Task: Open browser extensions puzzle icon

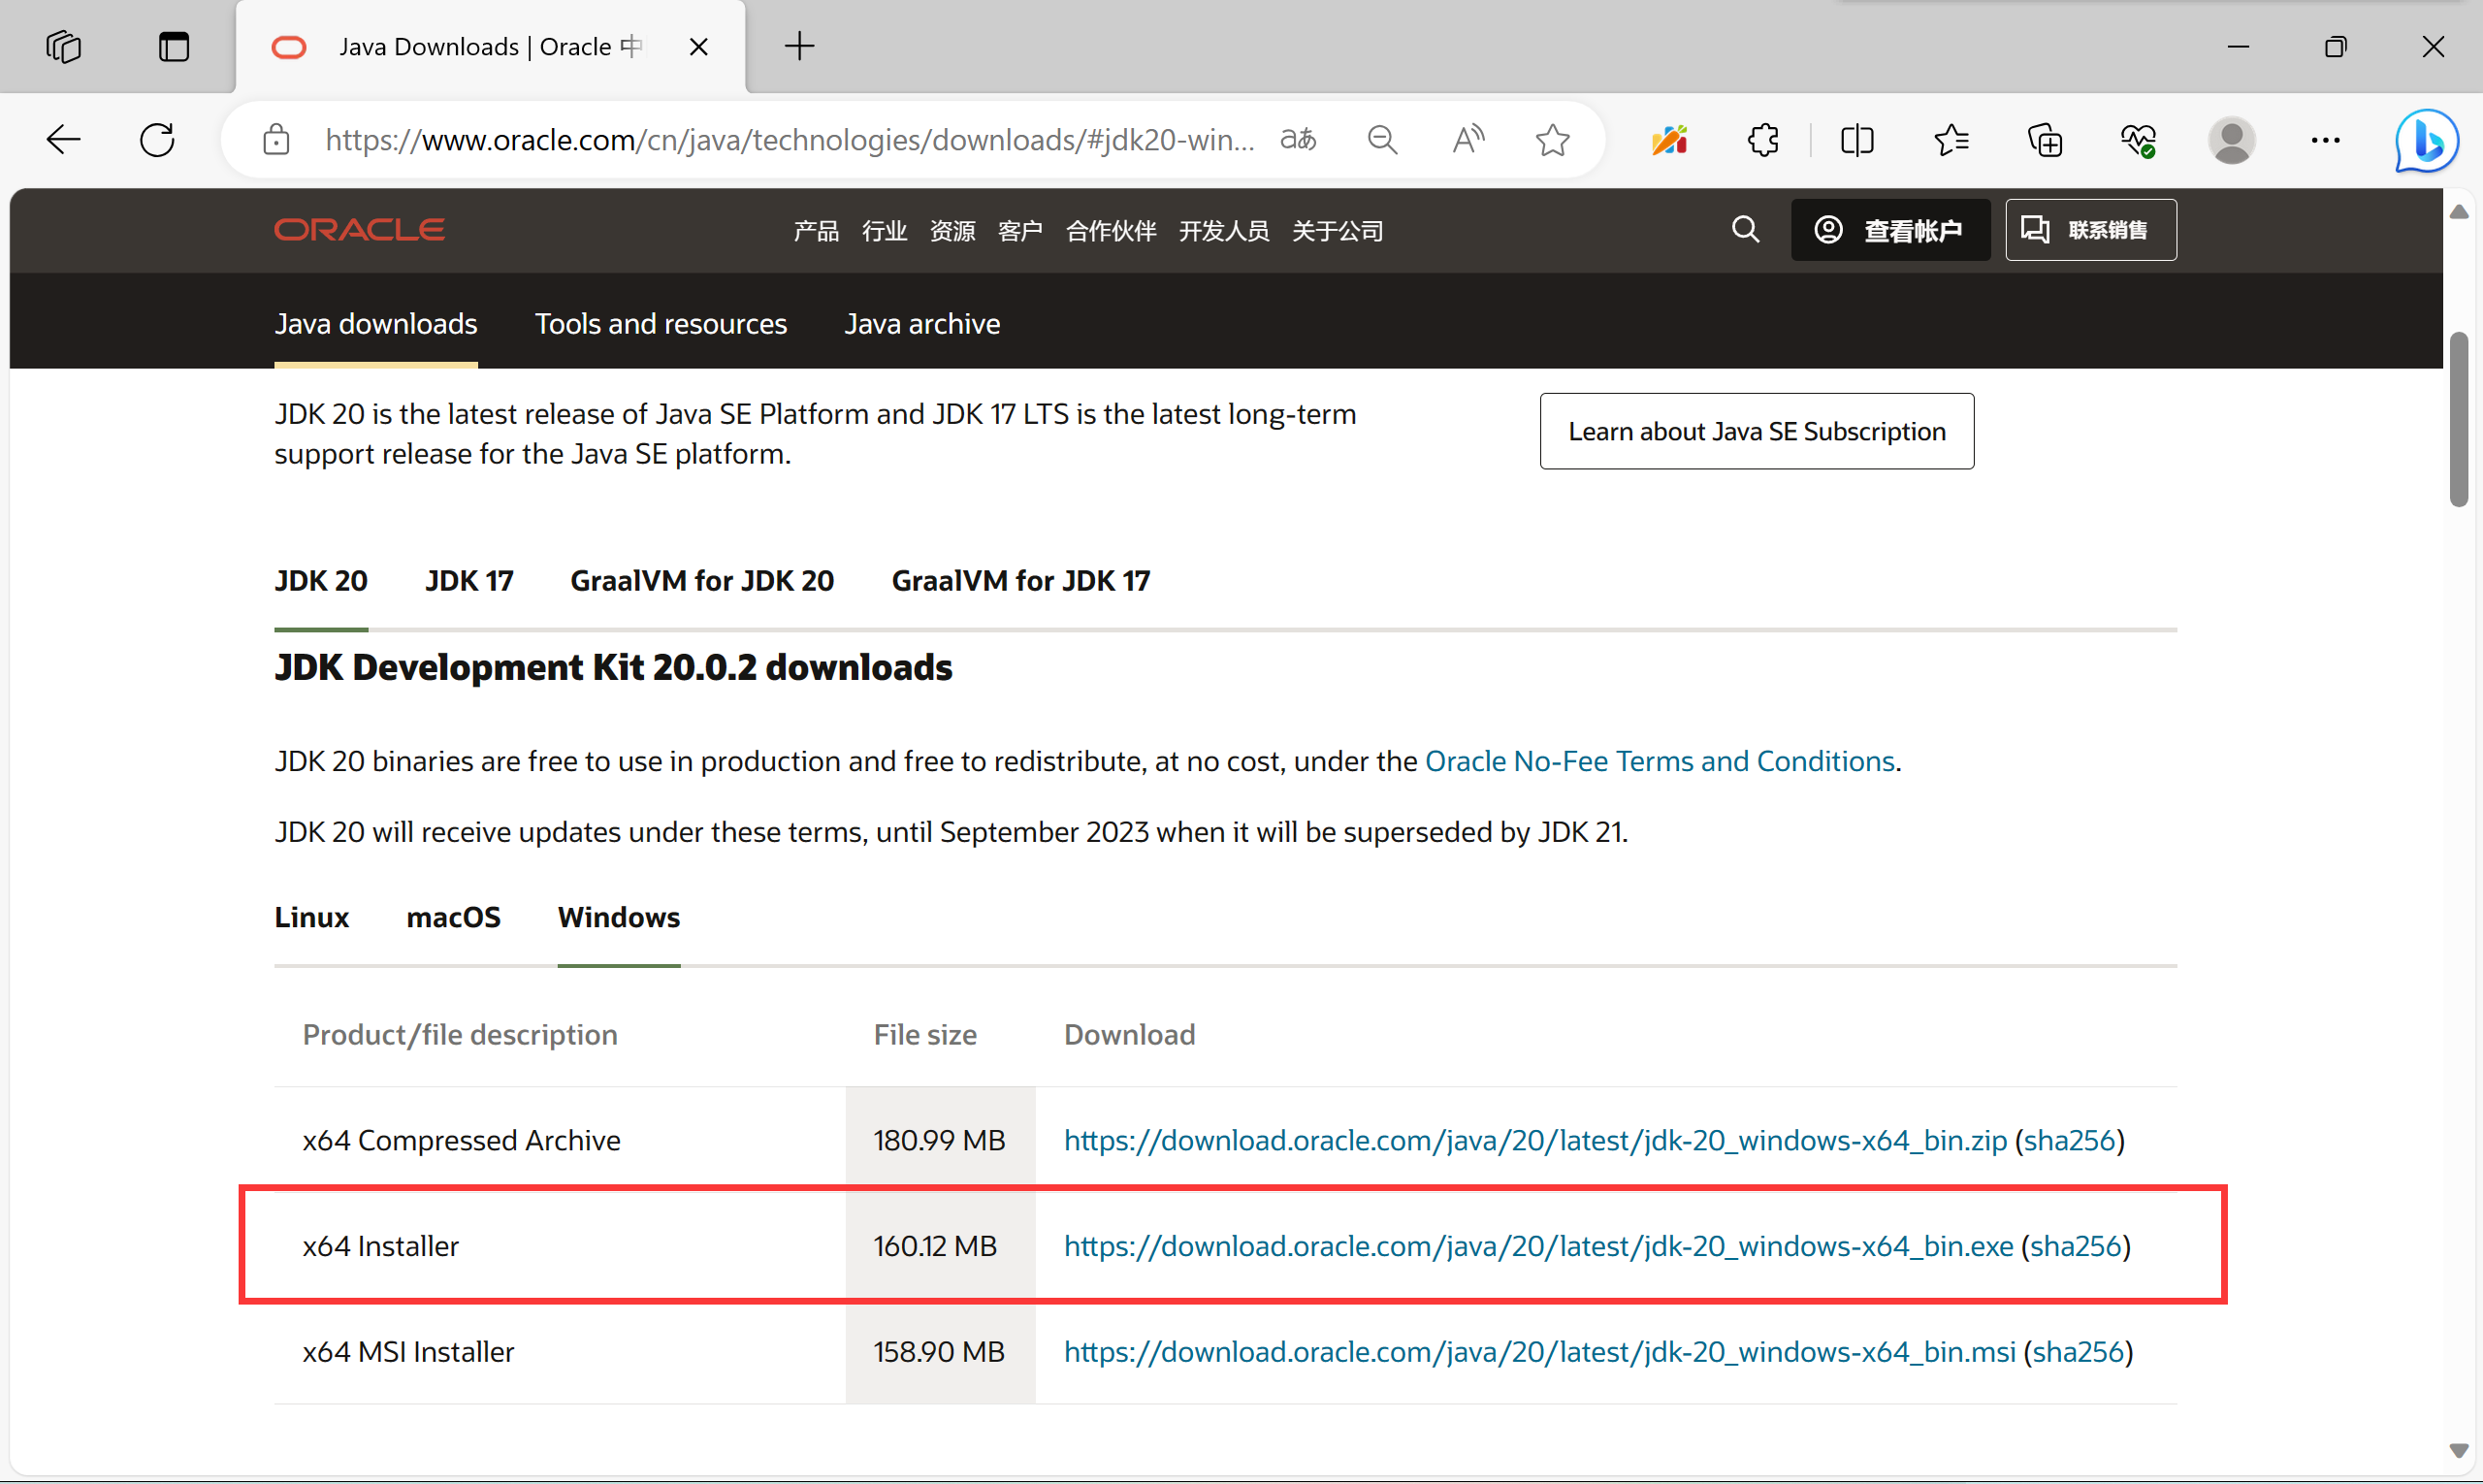Action: (1763, 140)
